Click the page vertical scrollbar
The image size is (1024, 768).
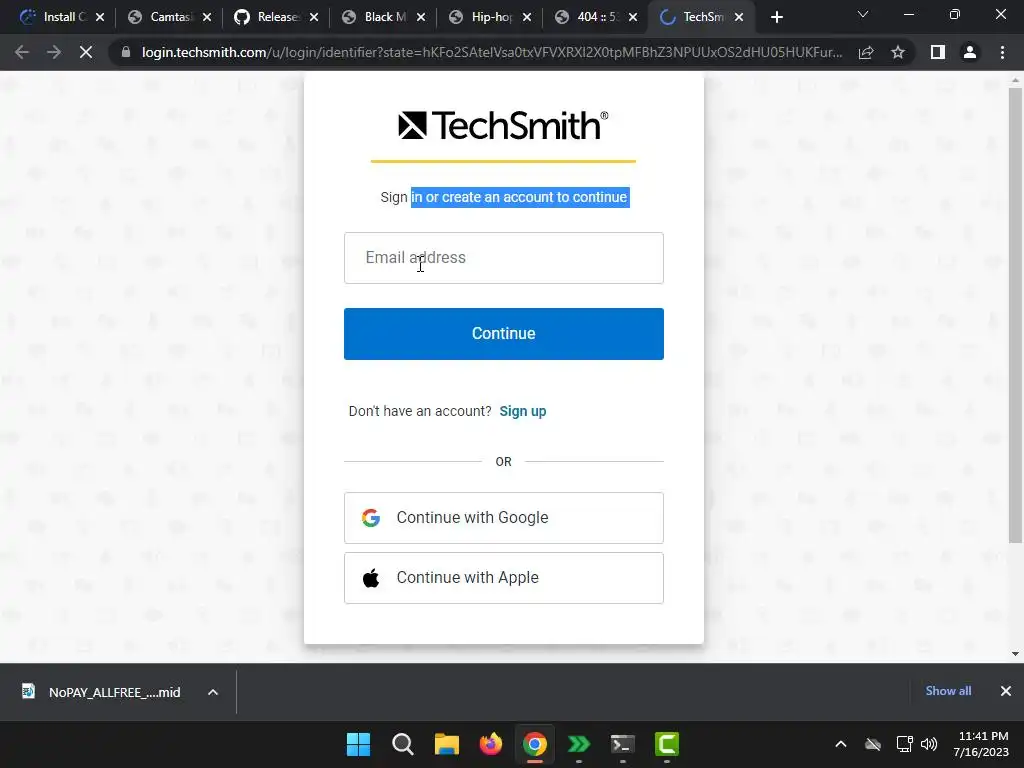tap(1015, 315)
